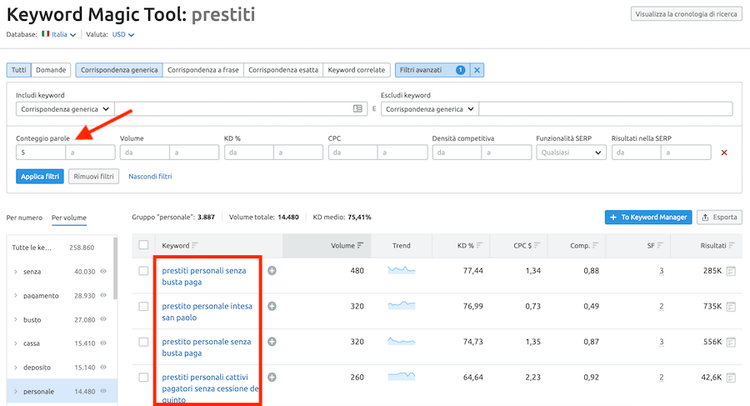Viewport: 750px width, 406px height.
Task: Toggle the Filtri avanzati button
Action: 432,70
